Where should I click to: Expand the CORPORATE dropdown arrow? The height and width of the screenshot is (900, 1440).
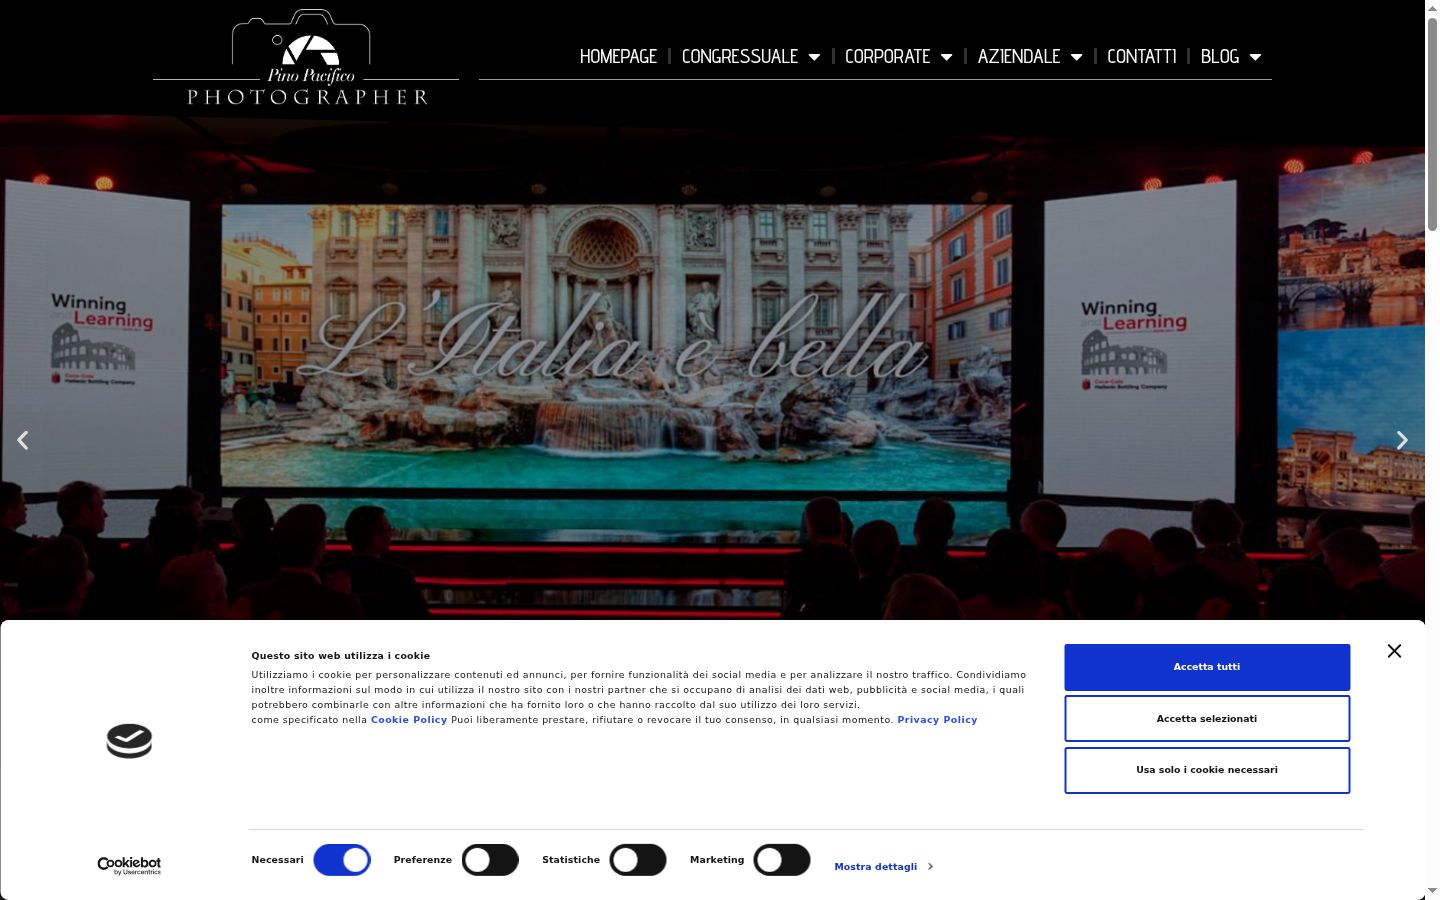pos(946,57)
